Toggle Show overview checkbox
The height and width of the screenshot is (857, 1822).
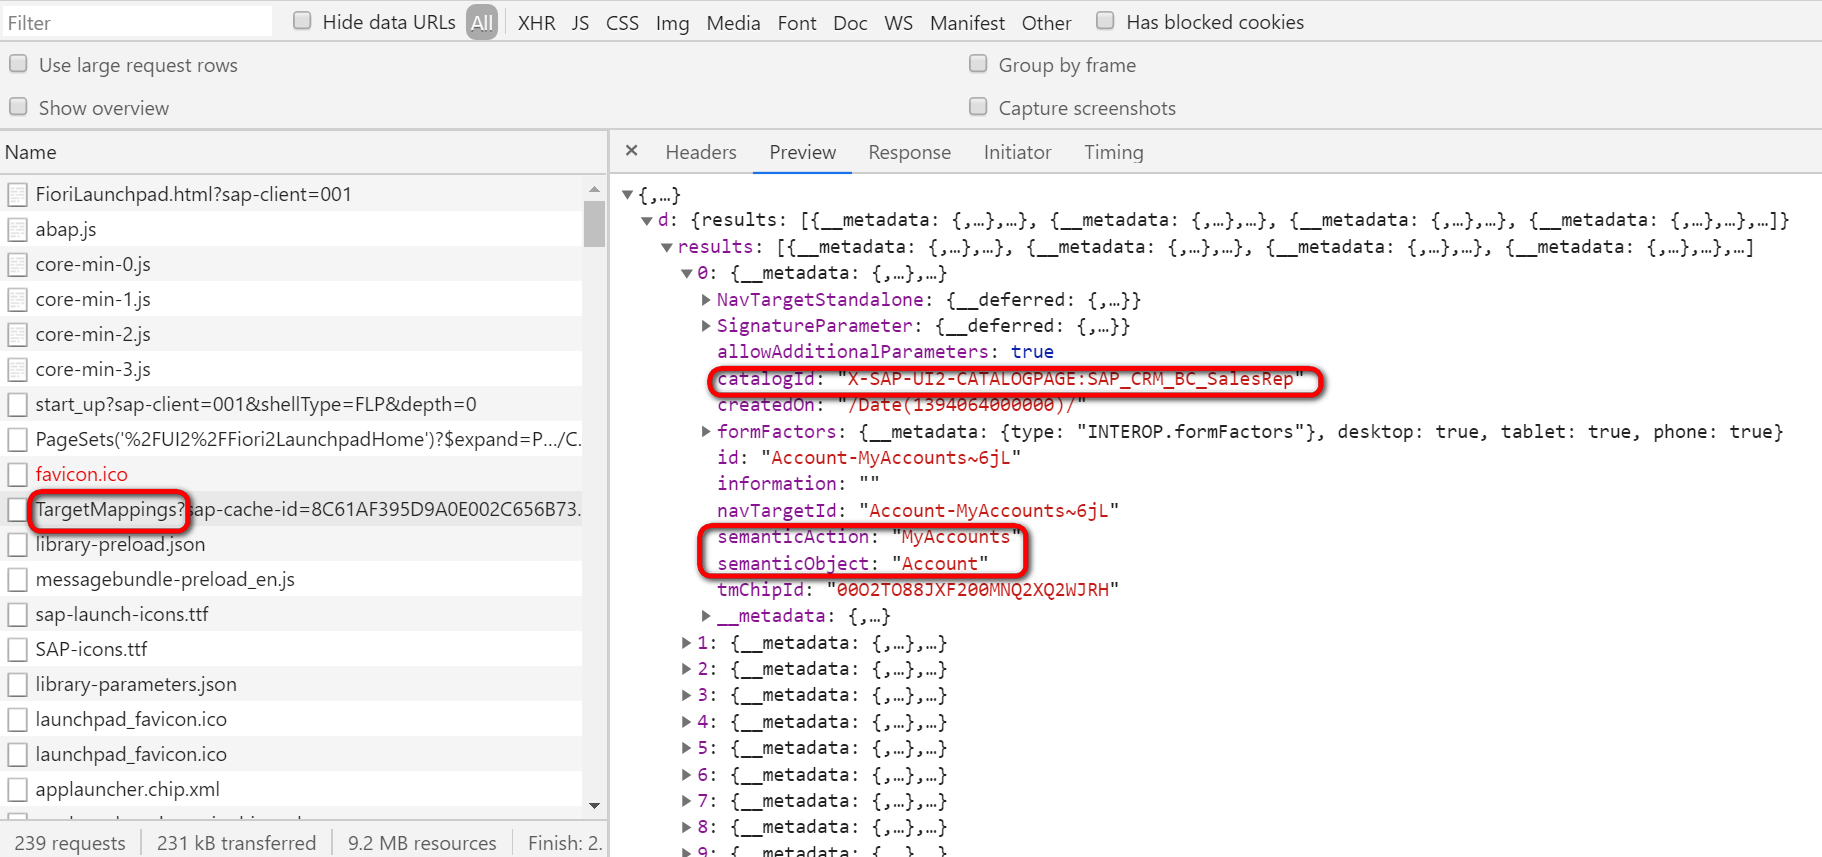pyautogui.click(x=18, y=107)
